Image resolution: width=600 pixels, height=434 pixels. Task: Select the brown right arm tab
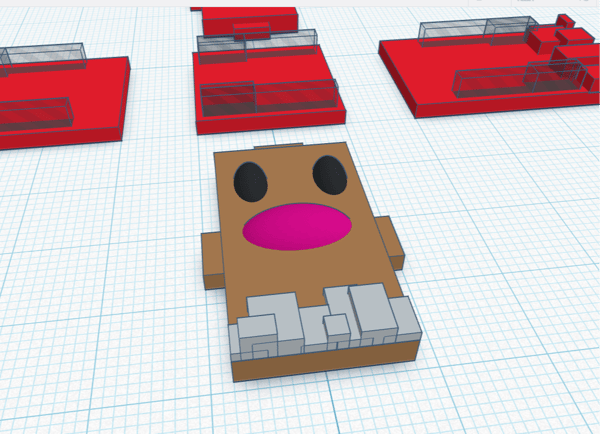pos(390,242)
